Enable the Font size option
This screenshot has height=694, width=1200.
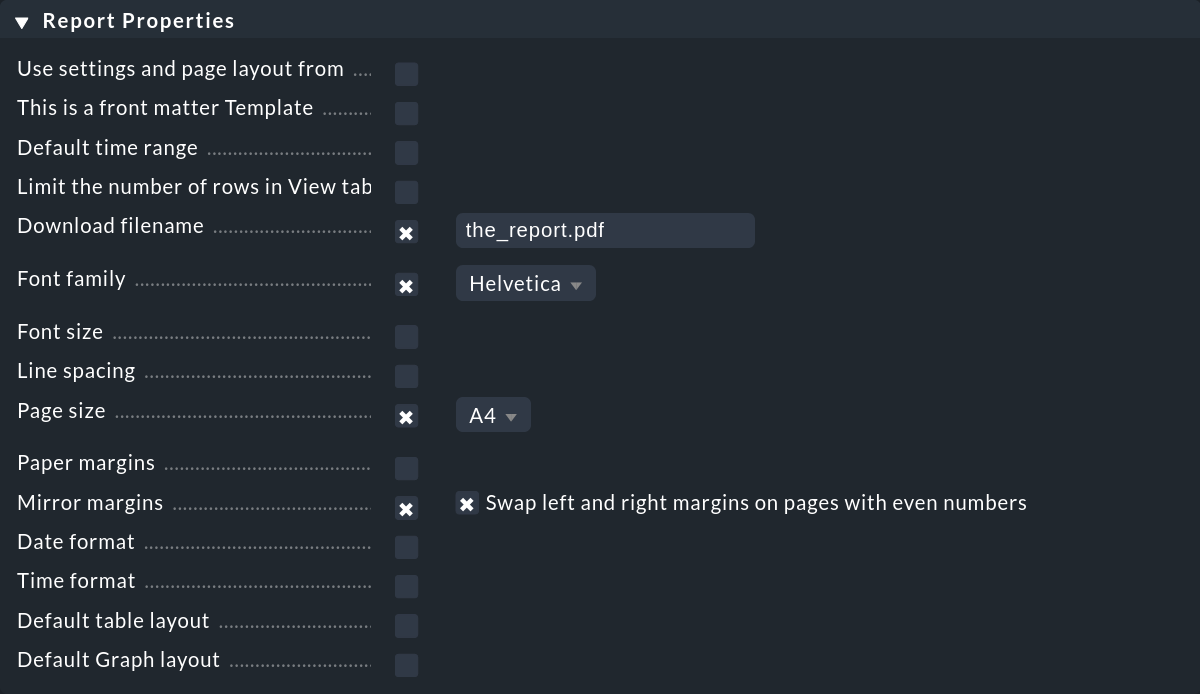pos(406,337)
